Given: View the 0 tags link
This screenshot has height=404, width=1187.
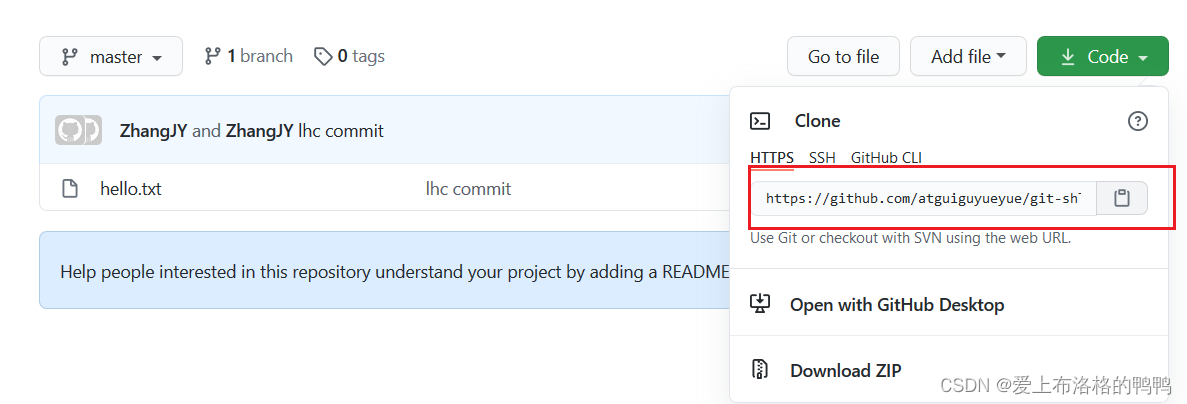Looking at the screenshot, I should click(x=349, y=56).
